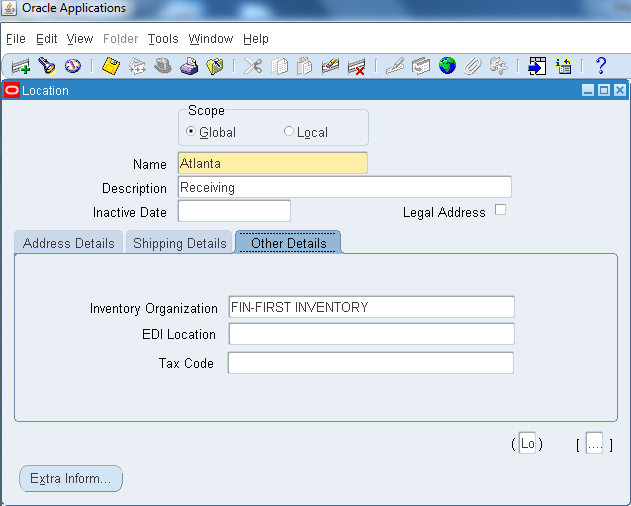Close the form via folder icon
The image size is (631, 506).
[214, 66]
